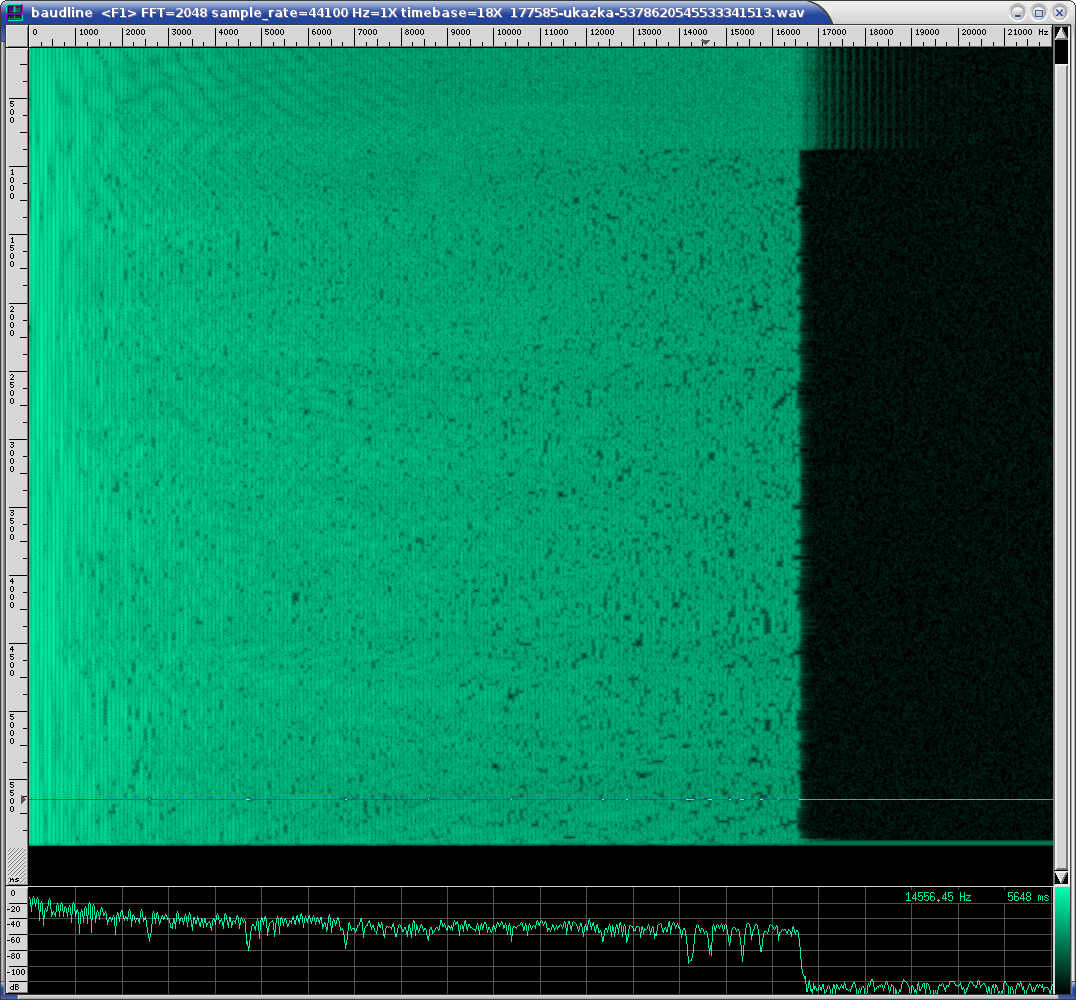The image size is (1076, 1000).
Task: Click the 500 label on time ruler
Action: coord(12,111)
